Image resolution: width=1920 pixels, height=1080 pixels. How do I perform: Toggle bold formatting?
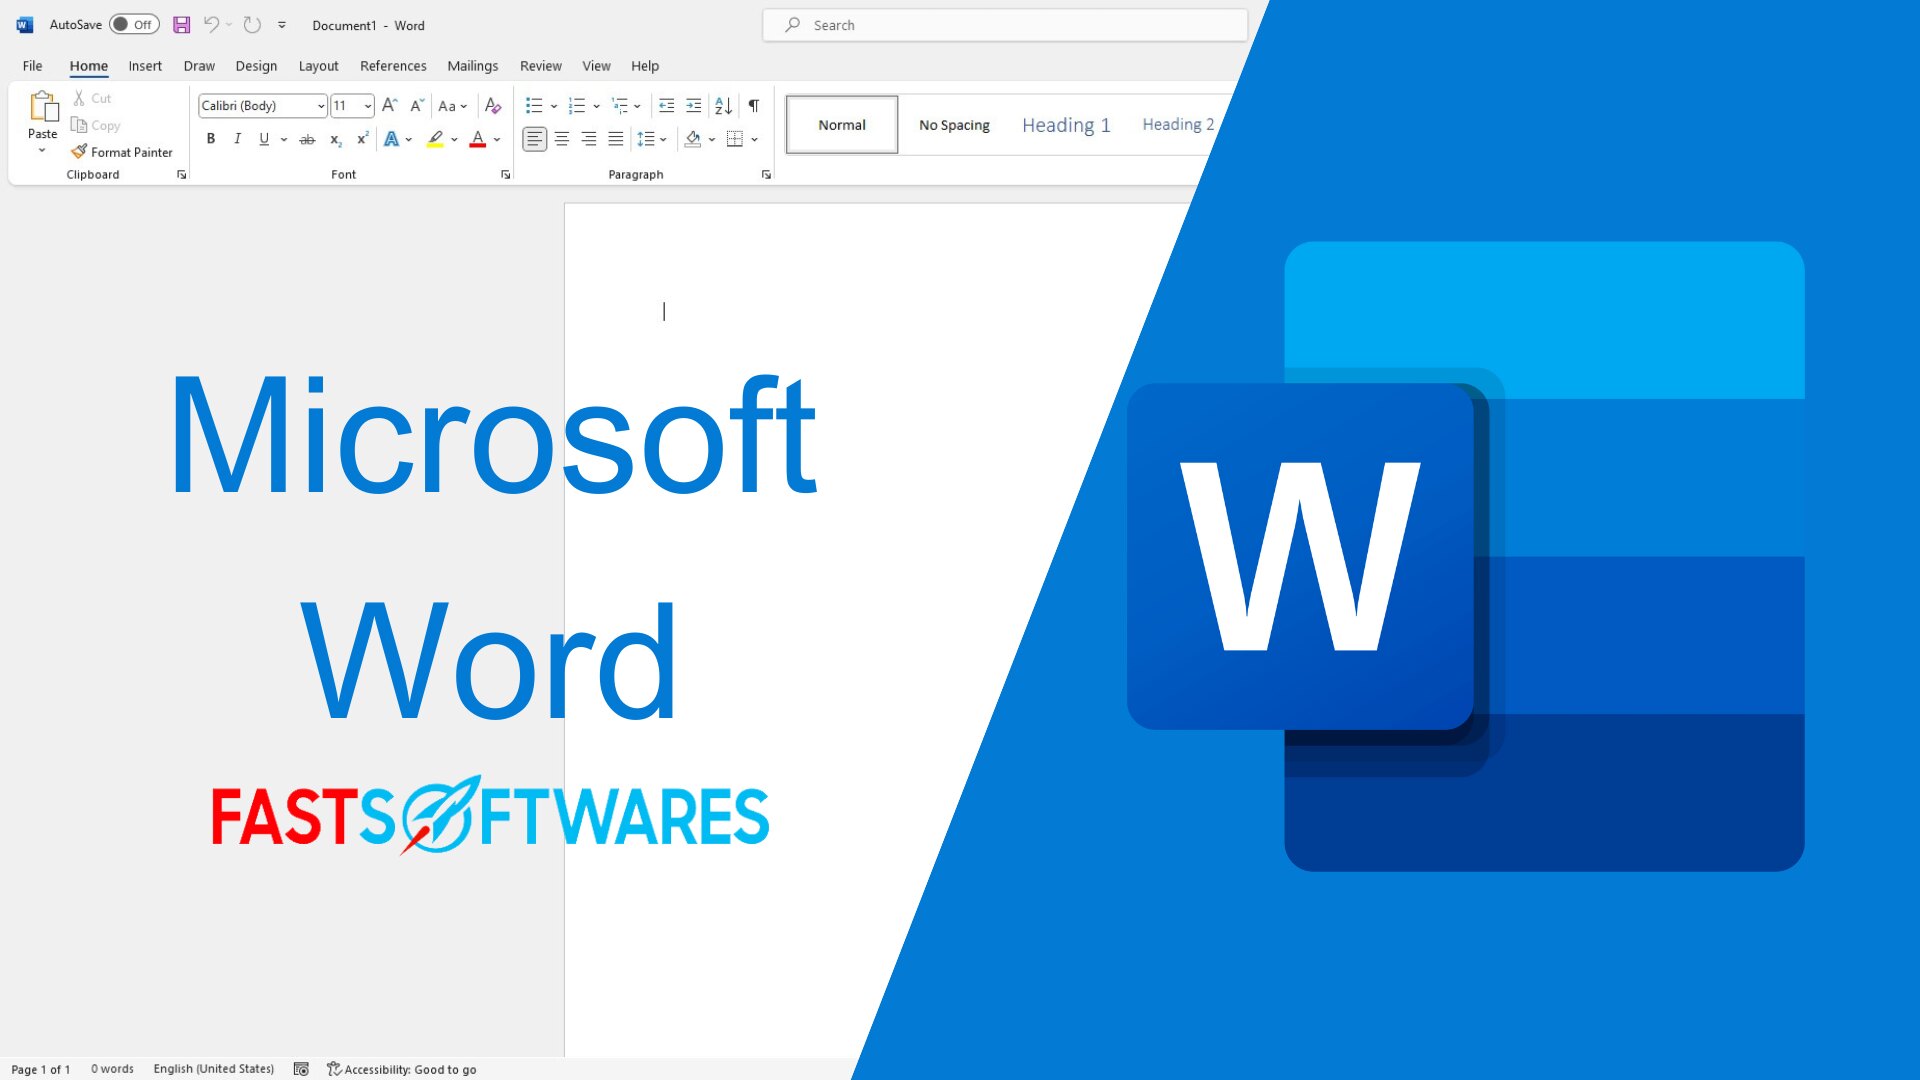pyautogui.click(x=211, y=139)
